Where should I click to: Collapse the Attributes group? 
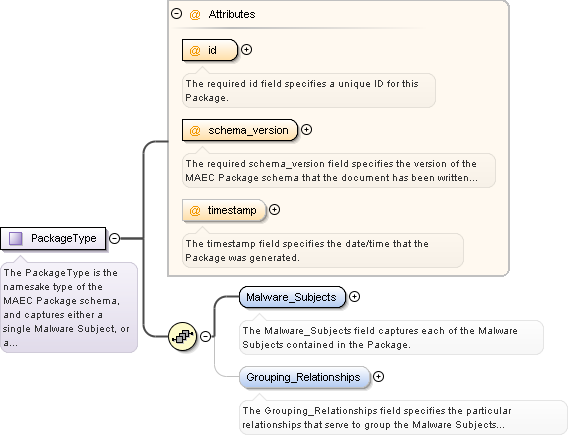(x=177, y=14)
